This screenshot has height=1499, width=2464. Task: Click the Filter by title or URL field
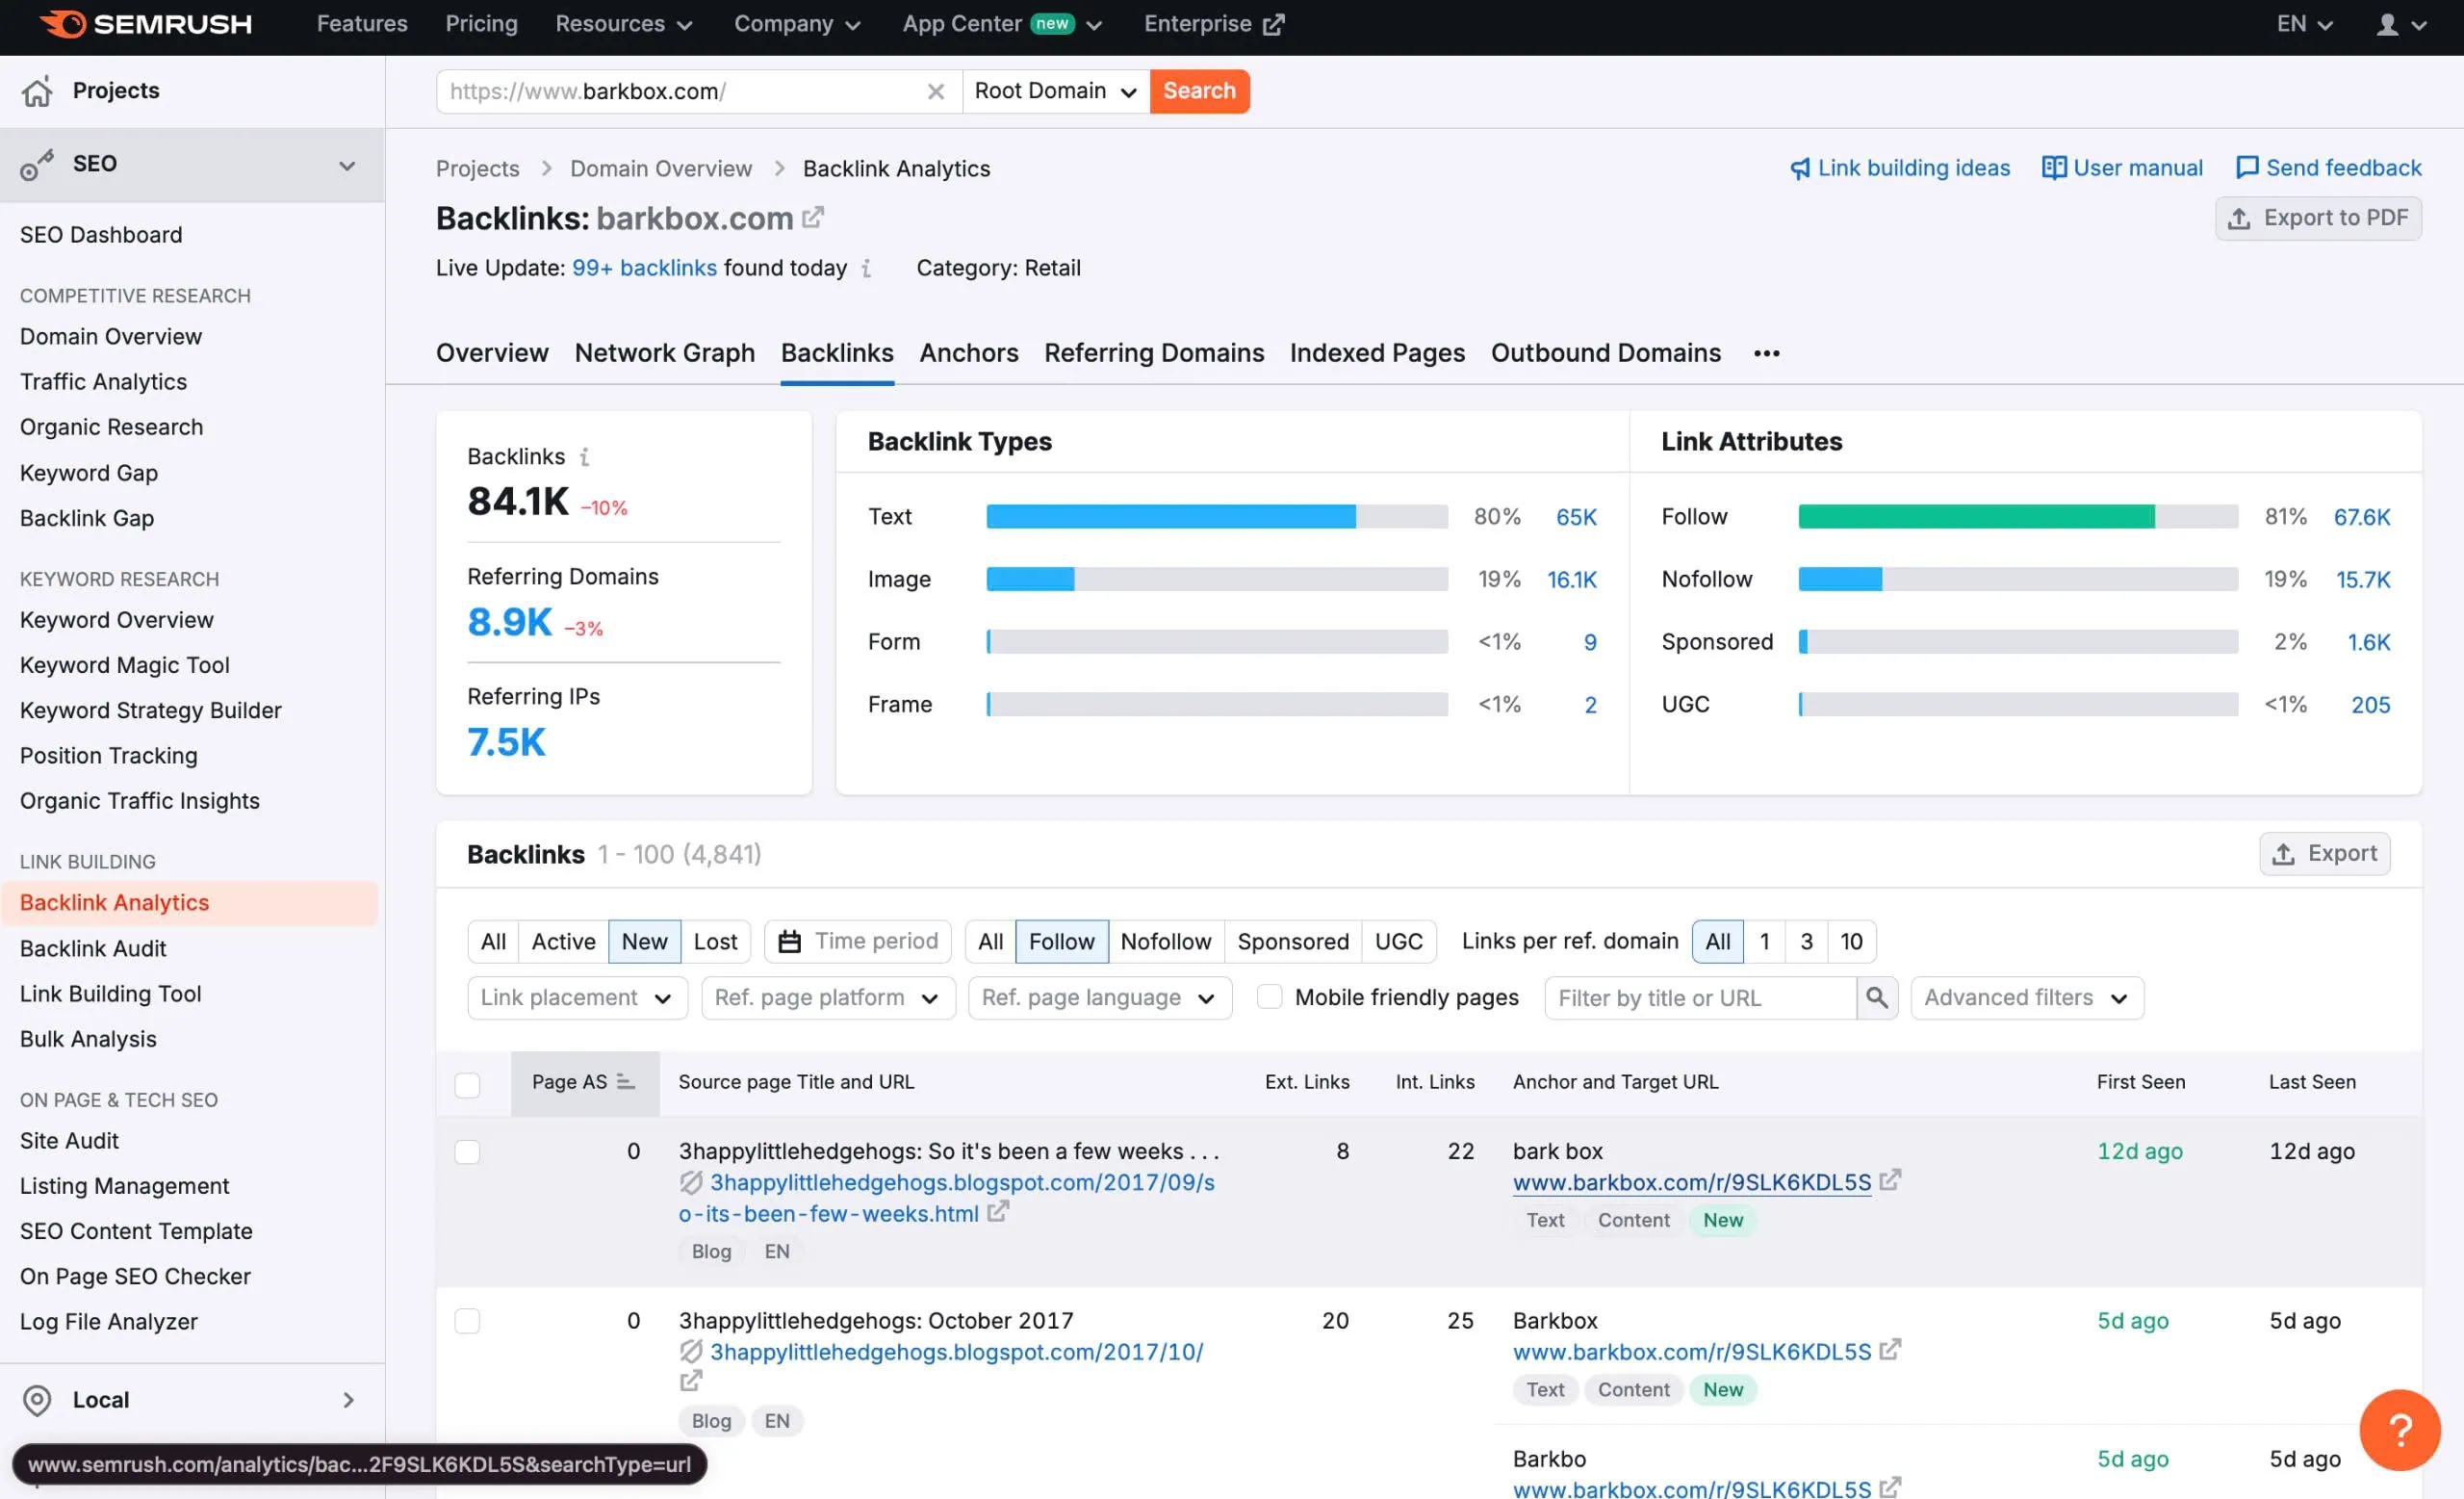(x=1700, y=998)
